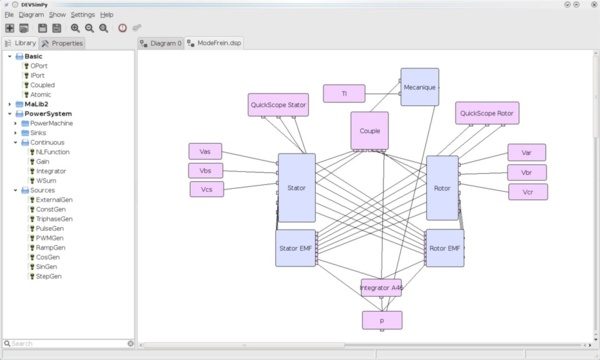Image resolution: width=600 pixels, height=360 pixels.
Task: Click the Zoom in magnifier icon
Action: tap(75, 28)
